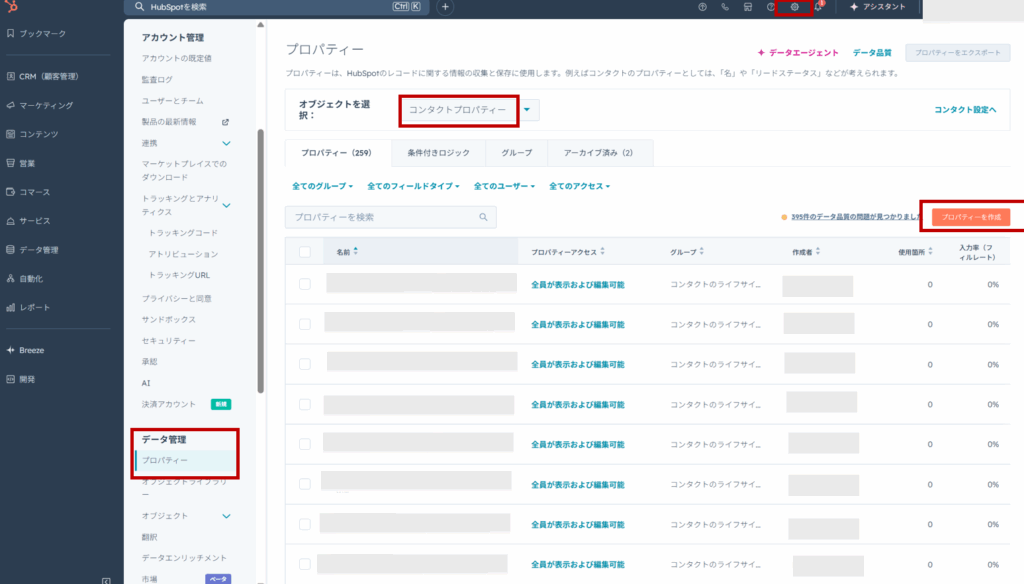Open Breeze in the left navigation
Image resolution: width=1024 pixels, height=584 pixels.
(32, 350)
